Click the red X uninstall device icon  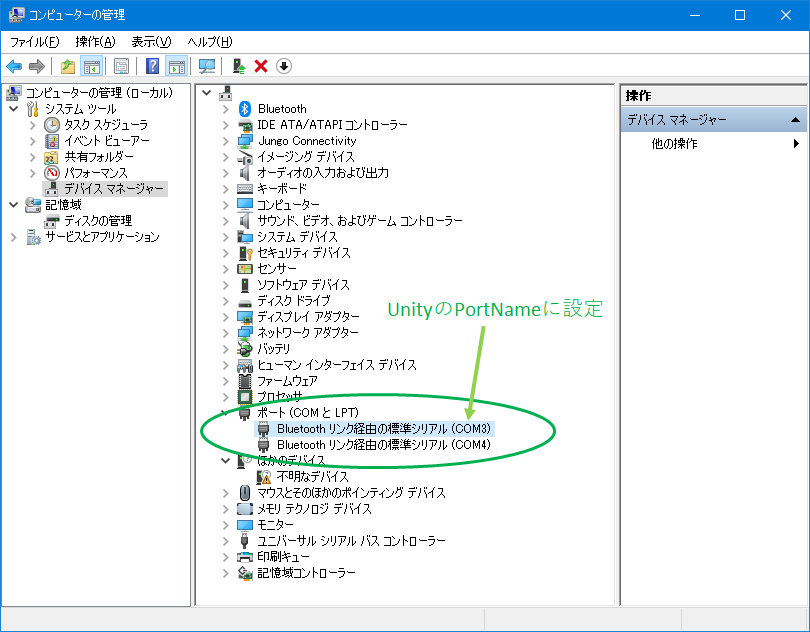pos(261,66)
